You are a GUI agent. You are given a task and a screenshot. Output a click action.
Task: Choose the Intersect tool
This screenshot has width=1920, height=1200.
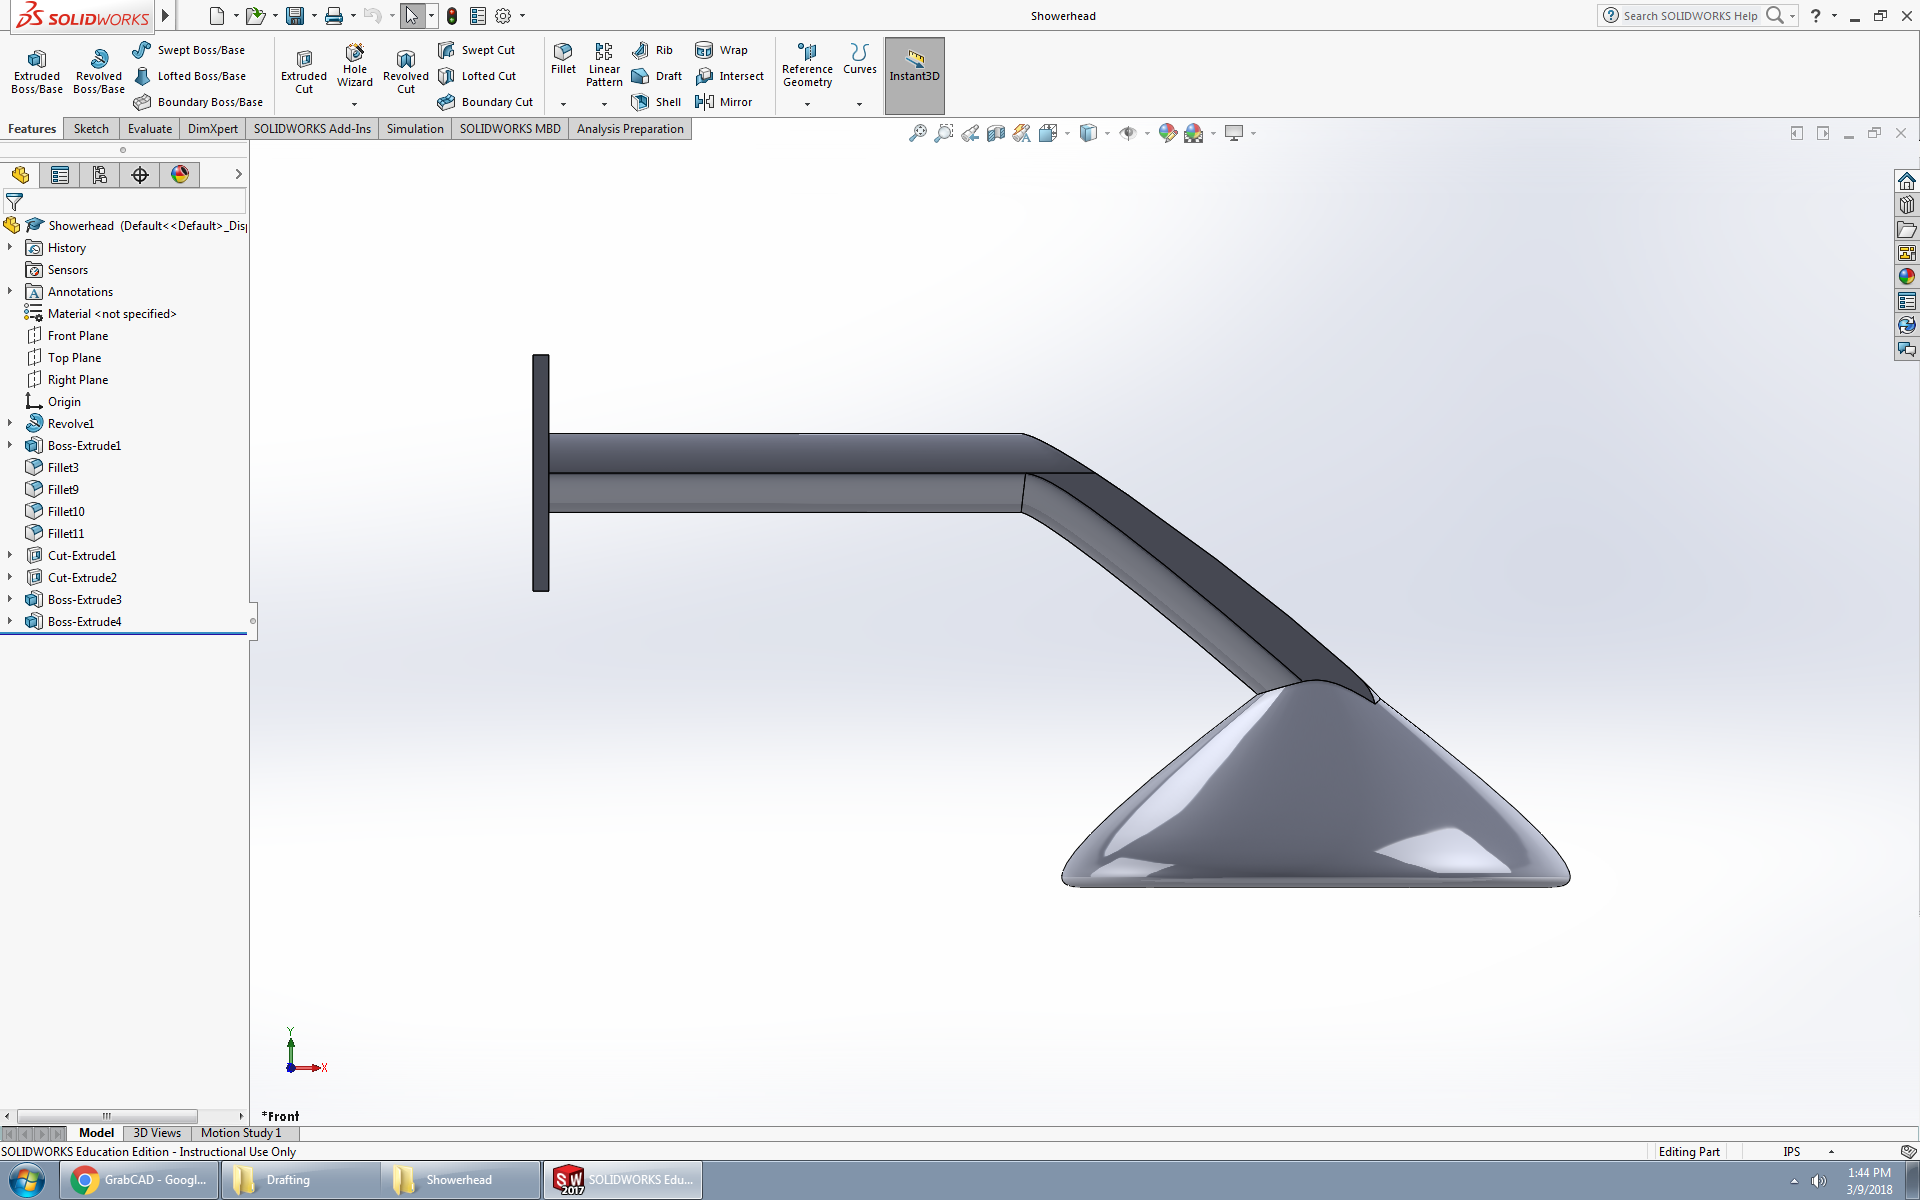tap(729, 76)
